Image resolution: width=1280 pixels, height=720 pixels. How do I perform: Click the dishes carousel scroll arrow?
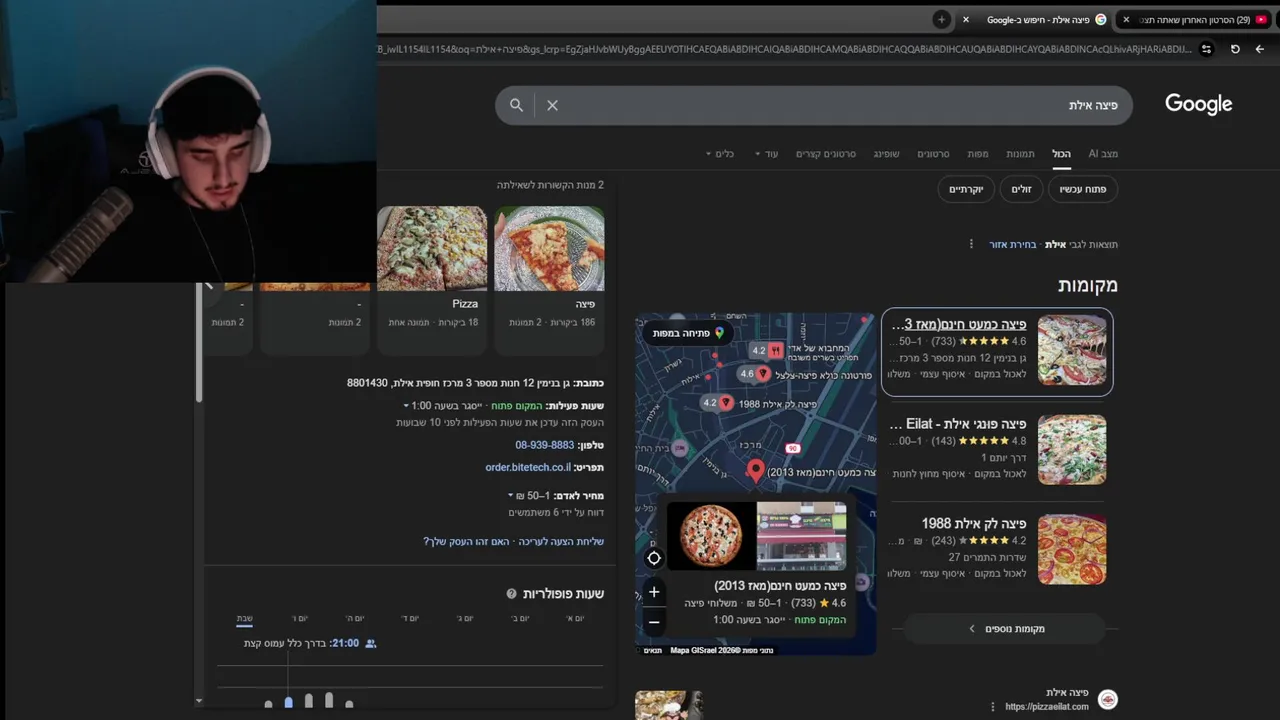pyautogui.click(x=209, y=286)
